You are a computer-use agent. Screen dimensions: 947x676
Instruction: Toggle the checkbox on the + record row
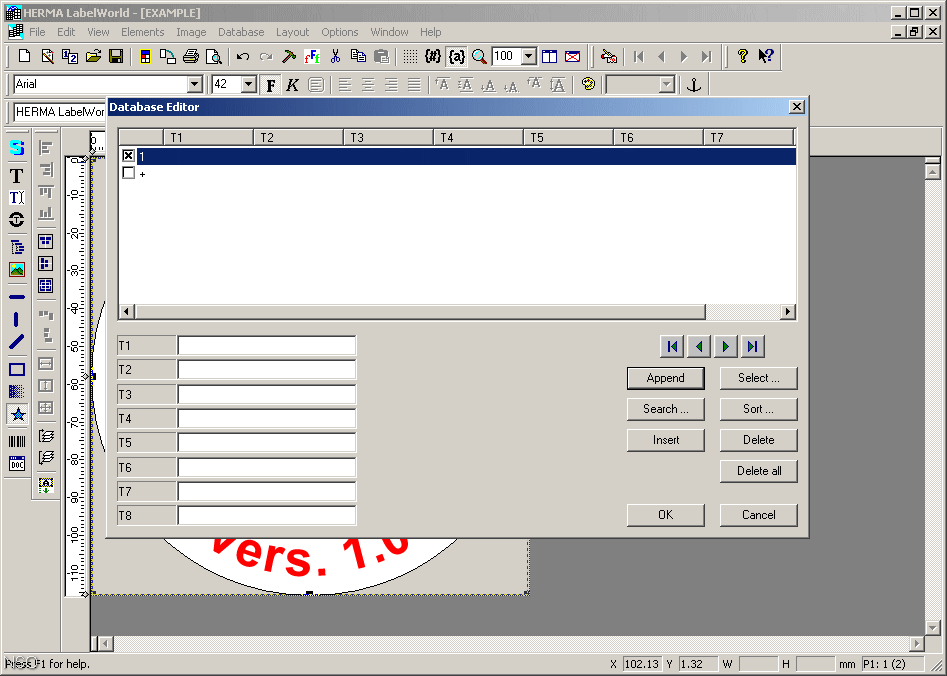click(128, 173)
